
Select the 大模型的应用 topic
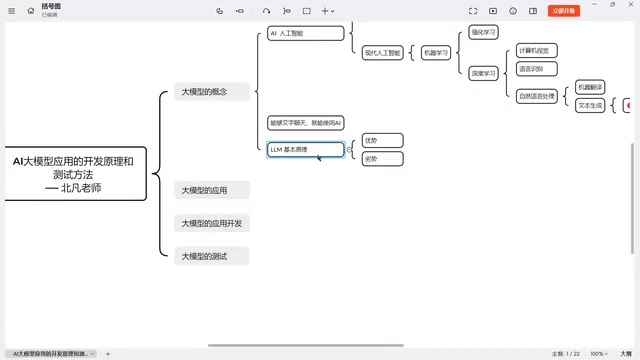click(x=212, y=190)
